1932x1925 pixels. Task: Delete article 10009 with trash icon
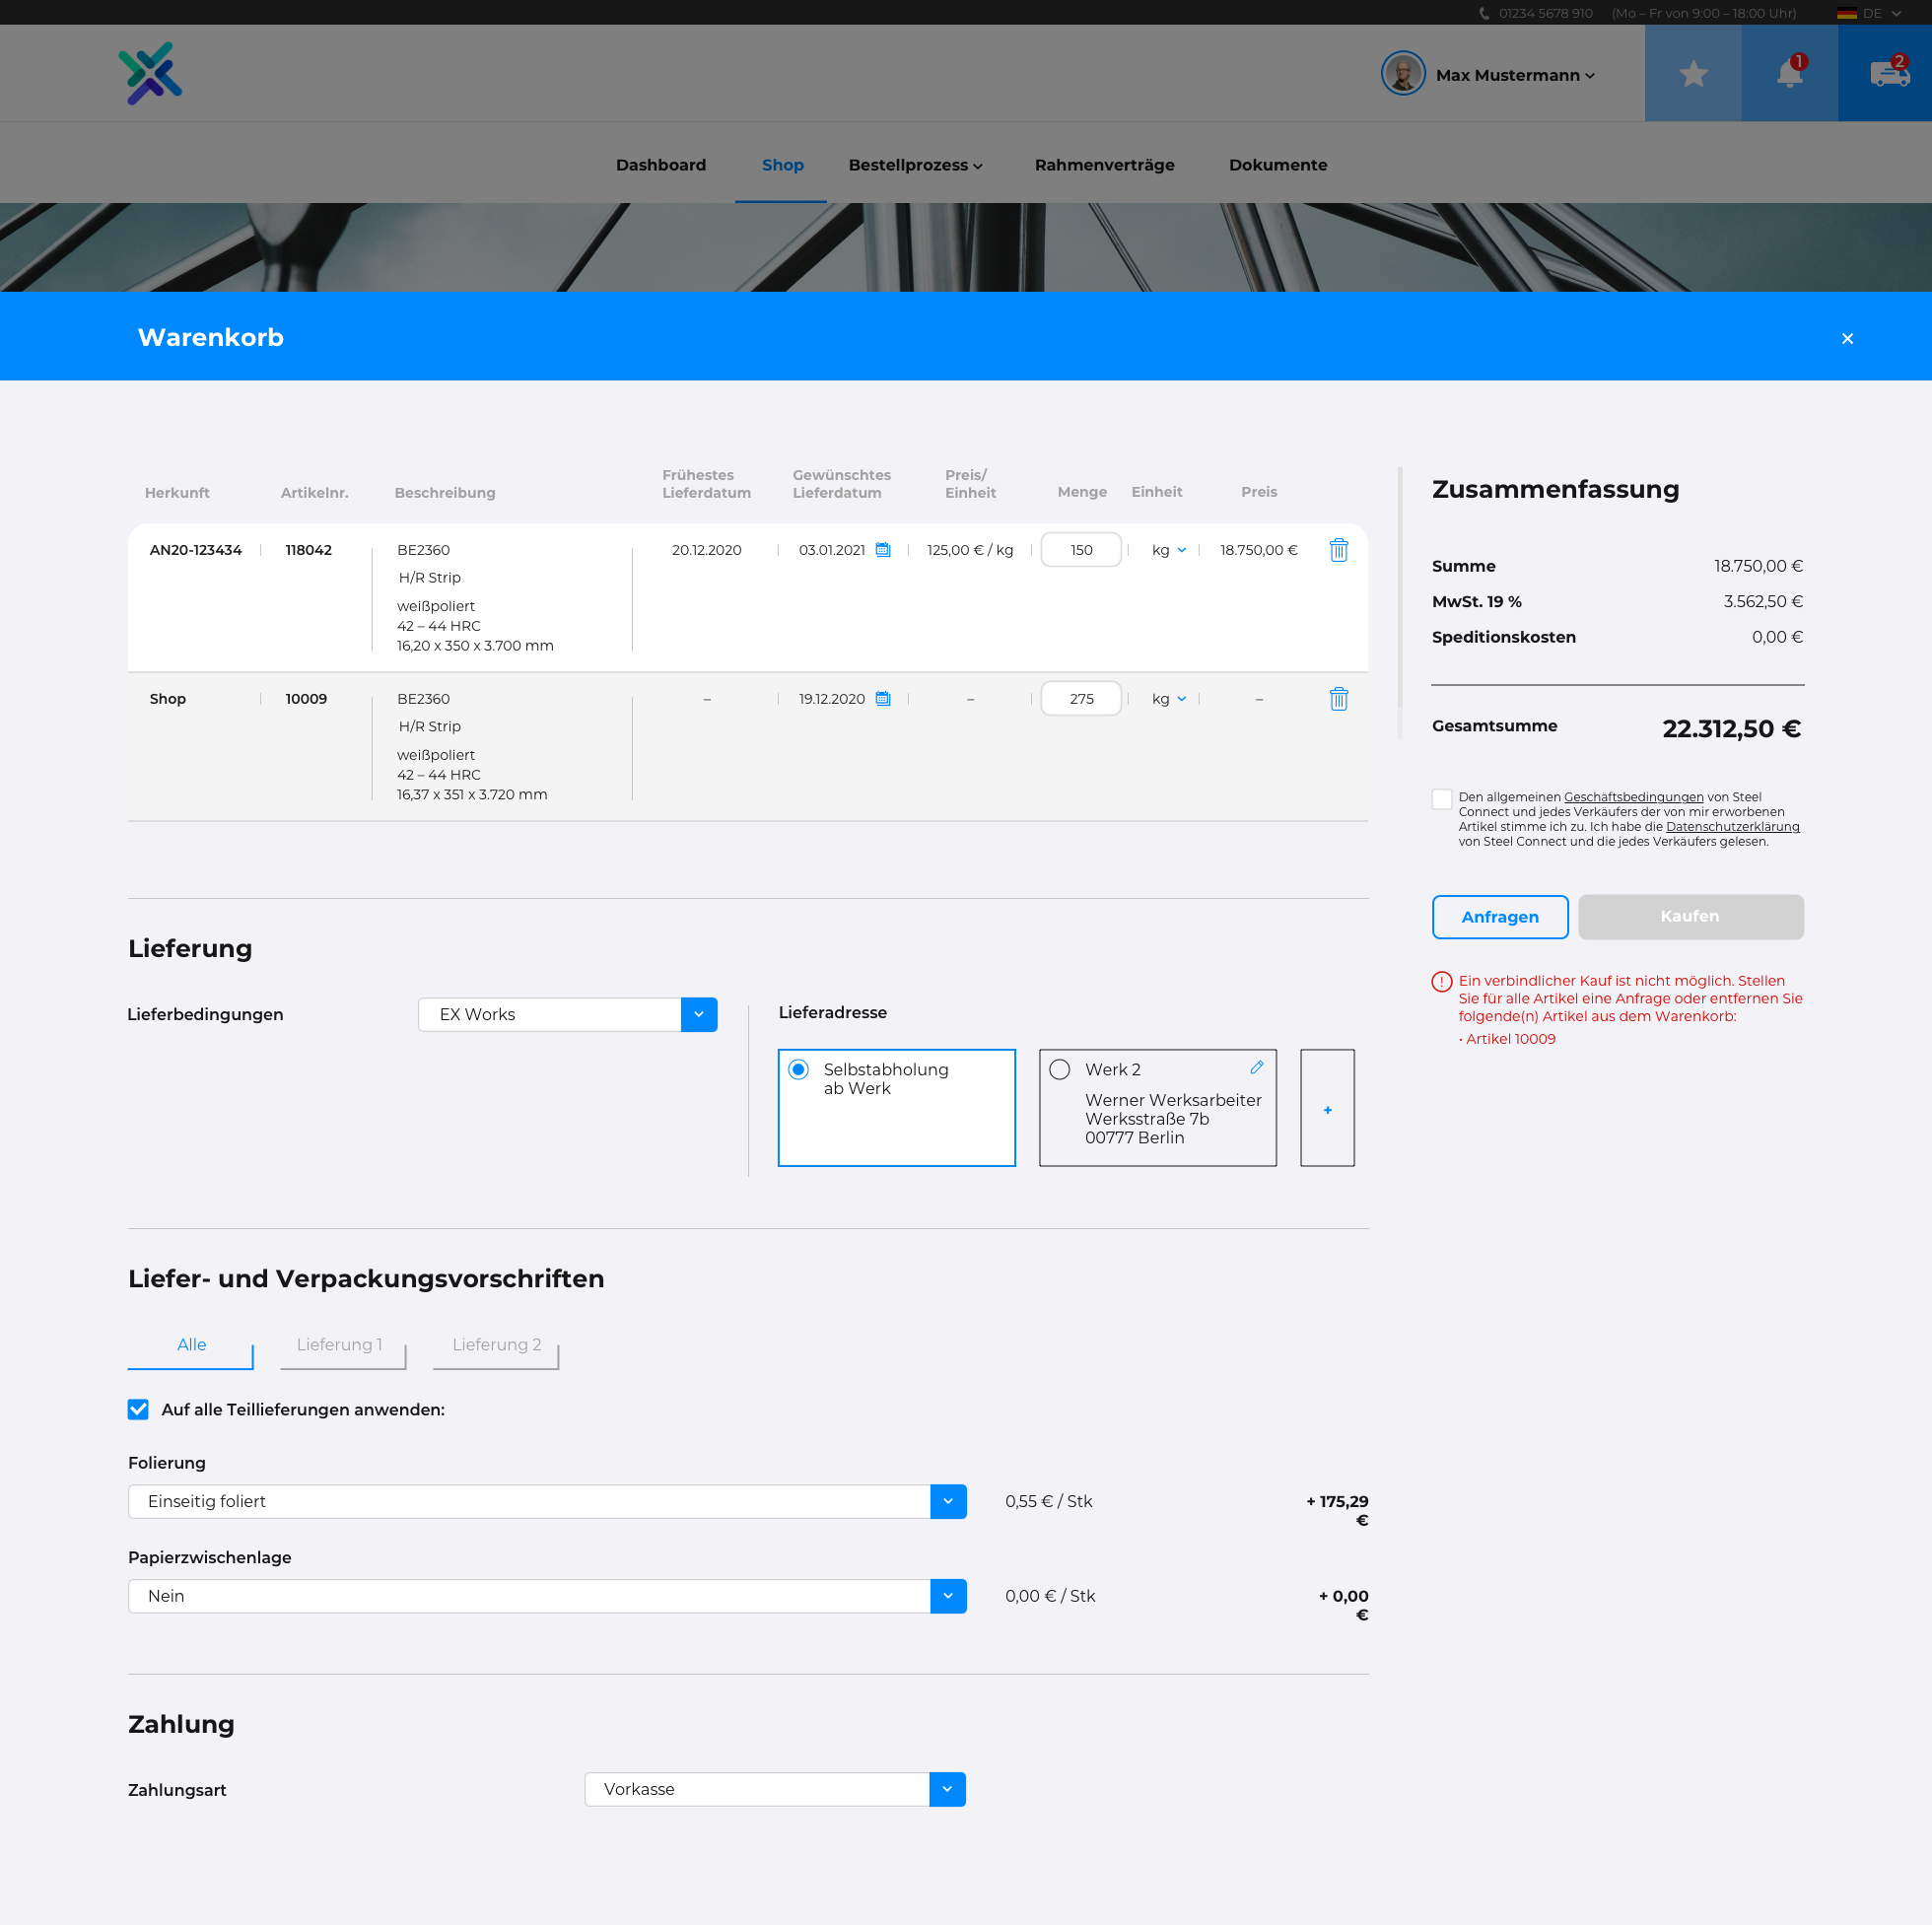1338,699
